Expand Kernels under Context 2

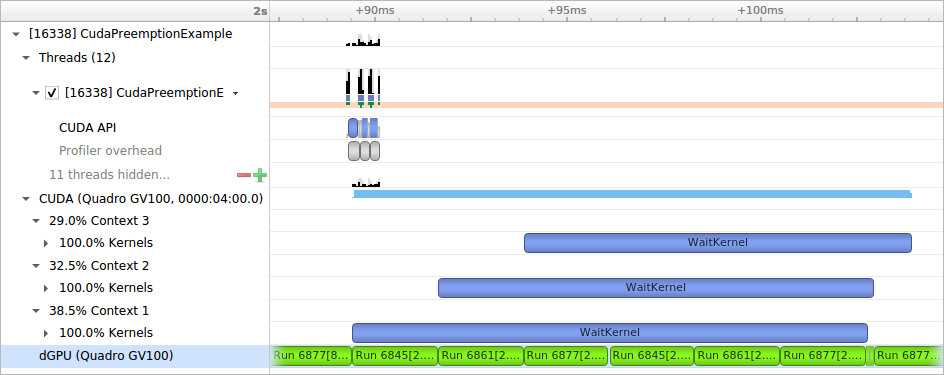(46, 288)
